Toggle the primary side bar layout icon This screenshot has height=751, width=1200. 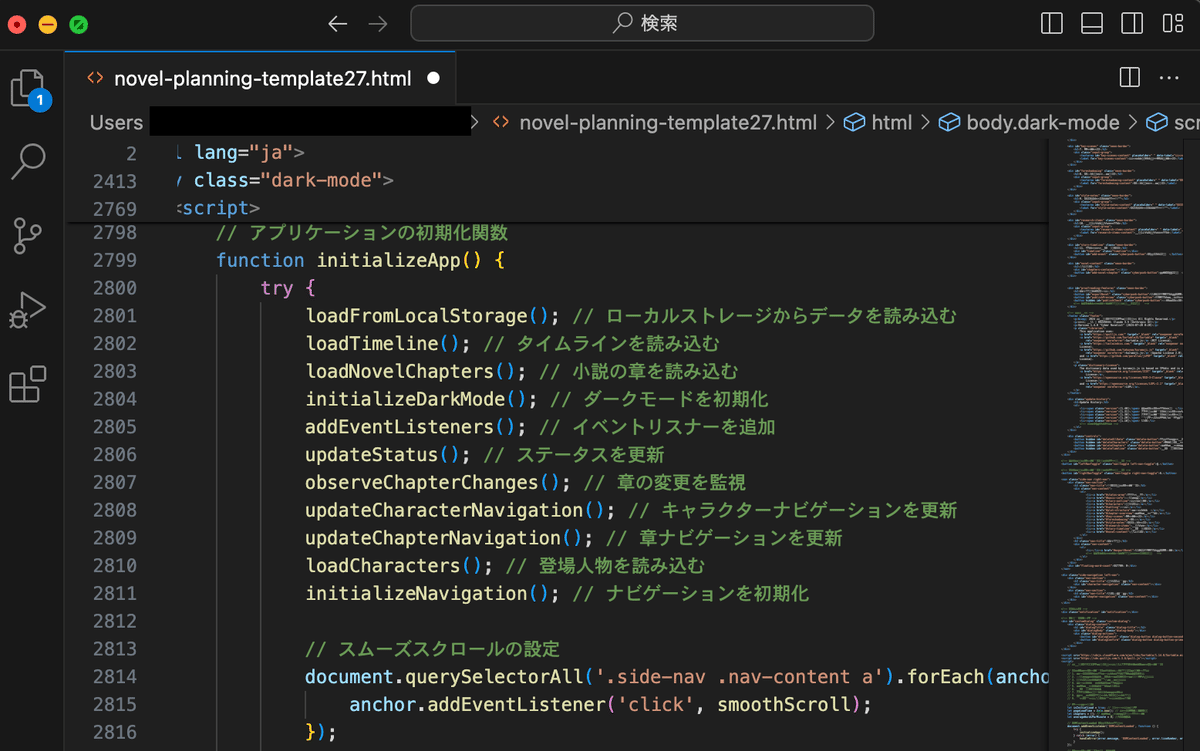[x=1052, y=23]
